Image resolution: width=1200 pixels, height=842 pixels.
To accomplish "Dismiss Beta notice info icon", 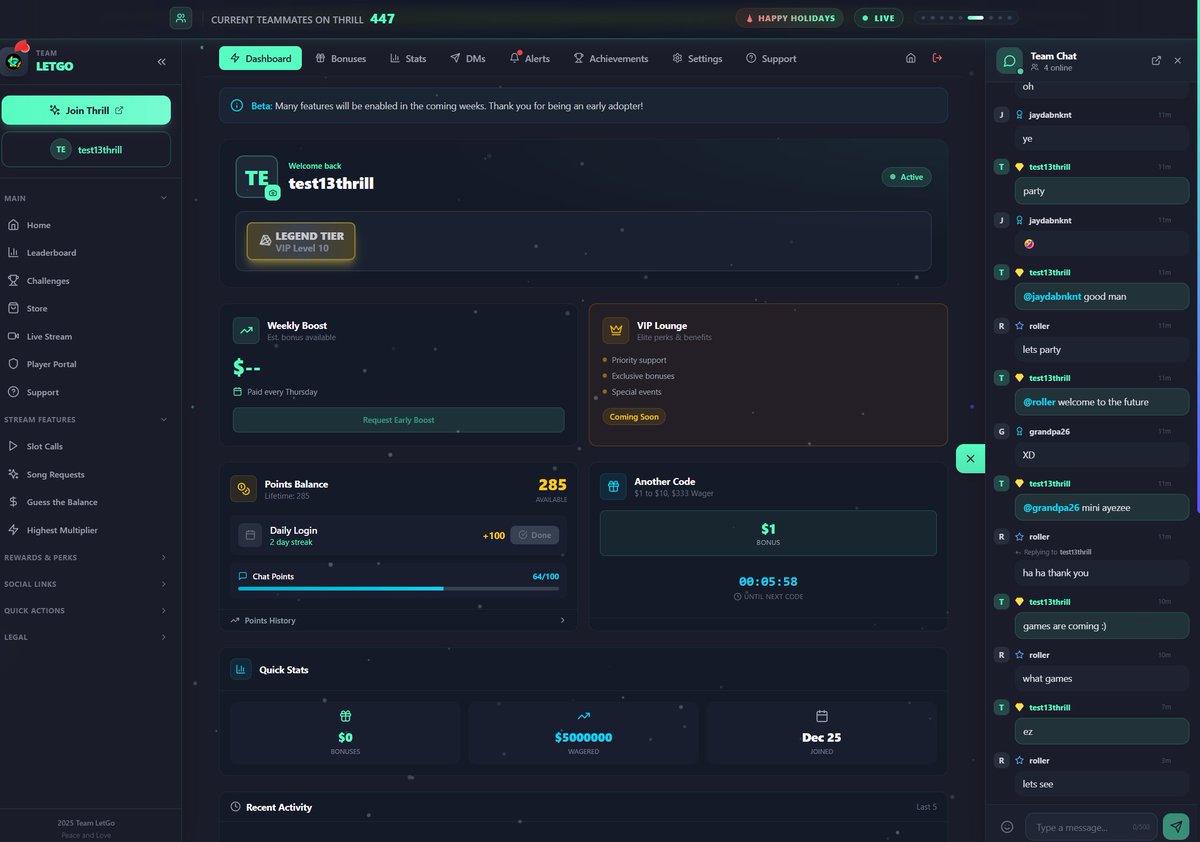I will point(236,105).
